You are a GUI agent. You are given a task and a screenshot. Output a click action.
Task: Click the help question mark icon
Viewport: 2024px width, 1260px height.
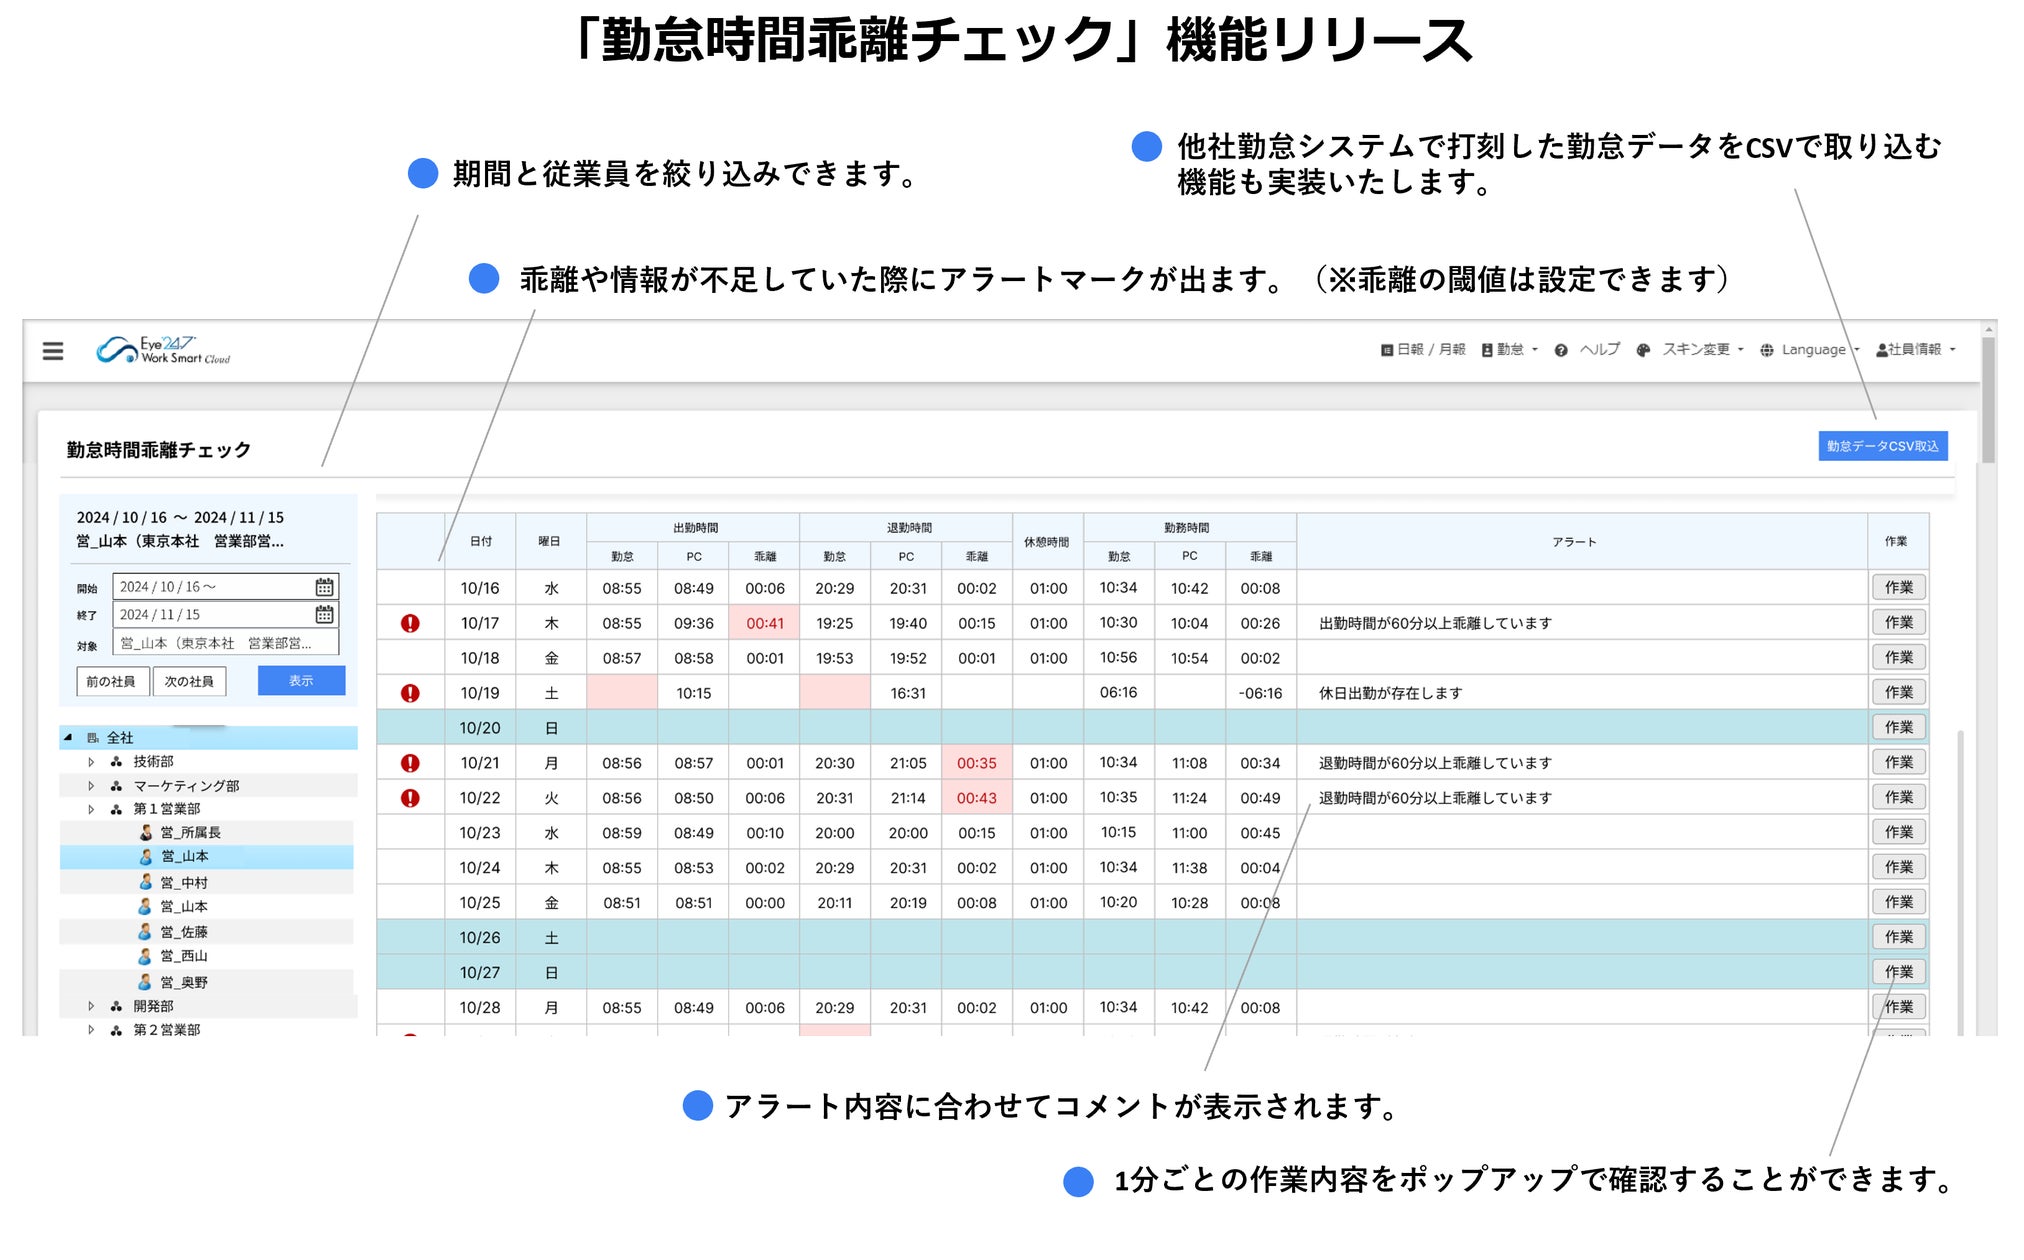1561,350
